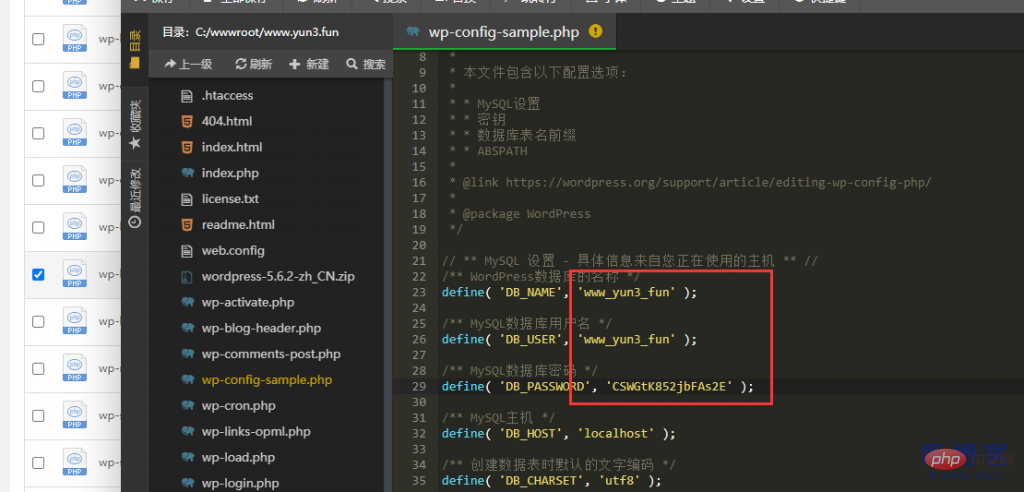Click the PHP elephant icon beside index.php

188,173
